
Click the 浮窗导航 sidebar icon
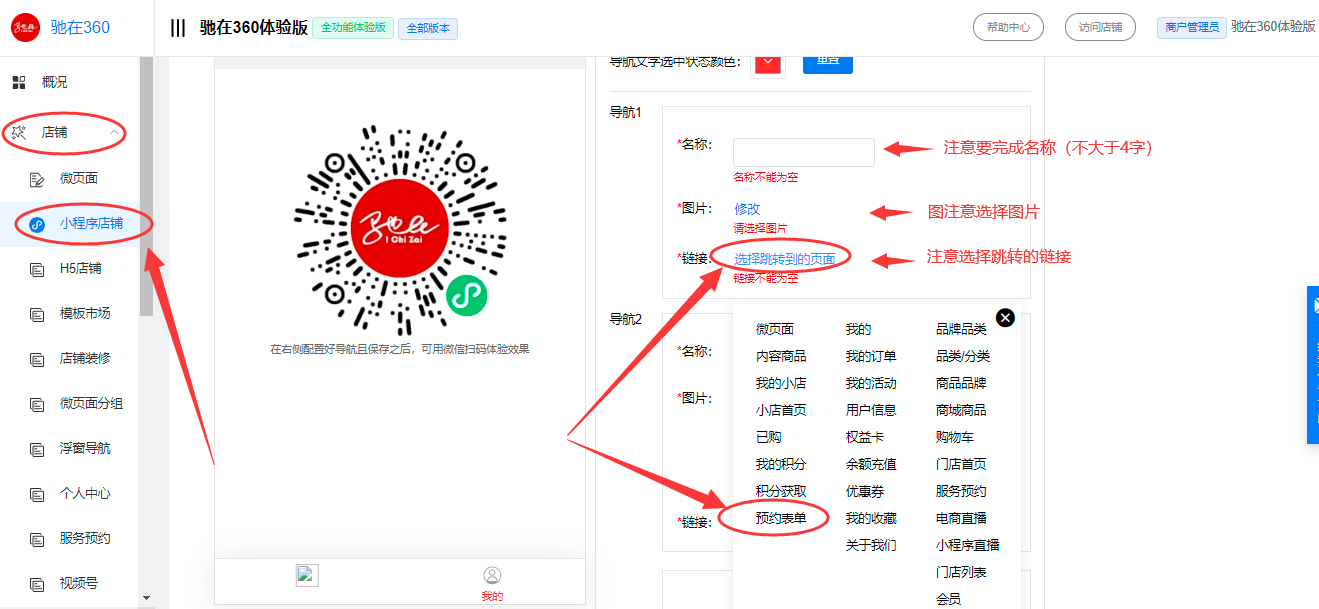[x=38, y=449]
